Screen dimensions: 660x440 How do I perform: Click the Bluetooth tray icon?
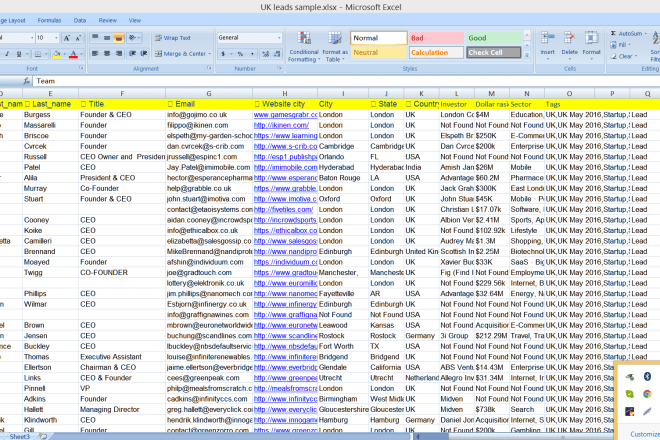click(647, 376)
